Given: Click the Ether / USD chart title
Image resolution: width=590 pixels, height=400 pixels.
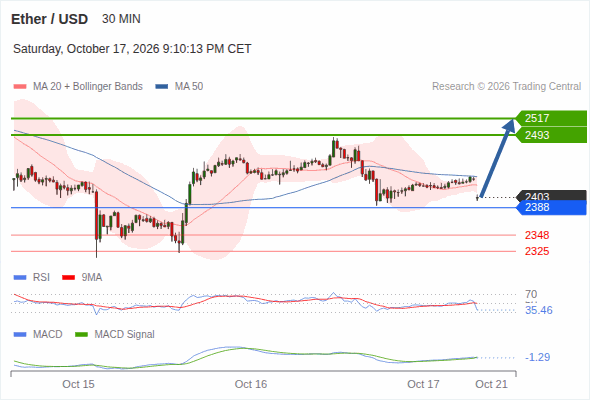Looking at the screenshot, I should 49,19.
